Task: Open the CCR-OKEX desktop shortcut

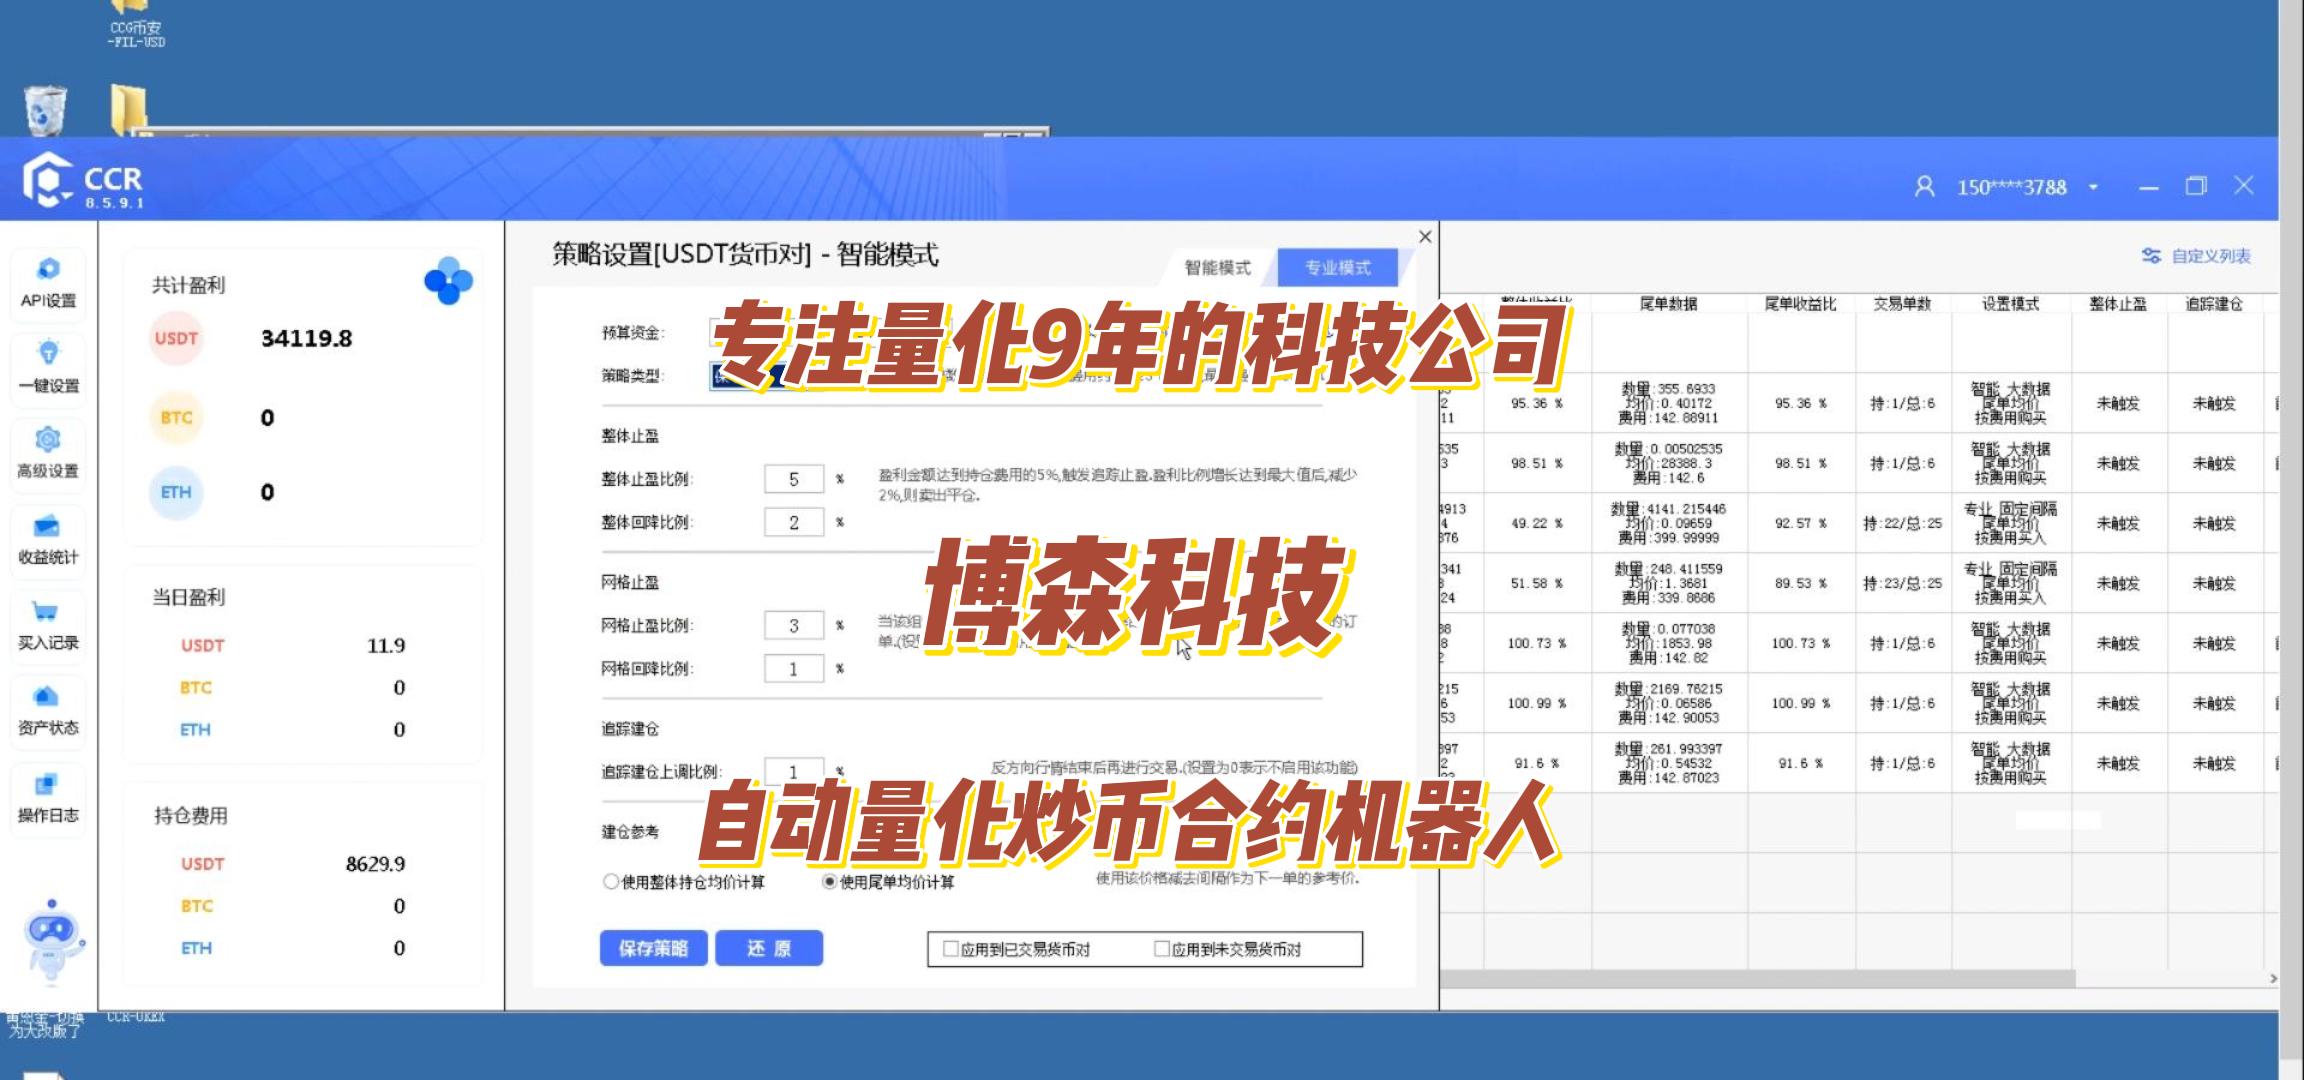Action: click(136, 1017)
